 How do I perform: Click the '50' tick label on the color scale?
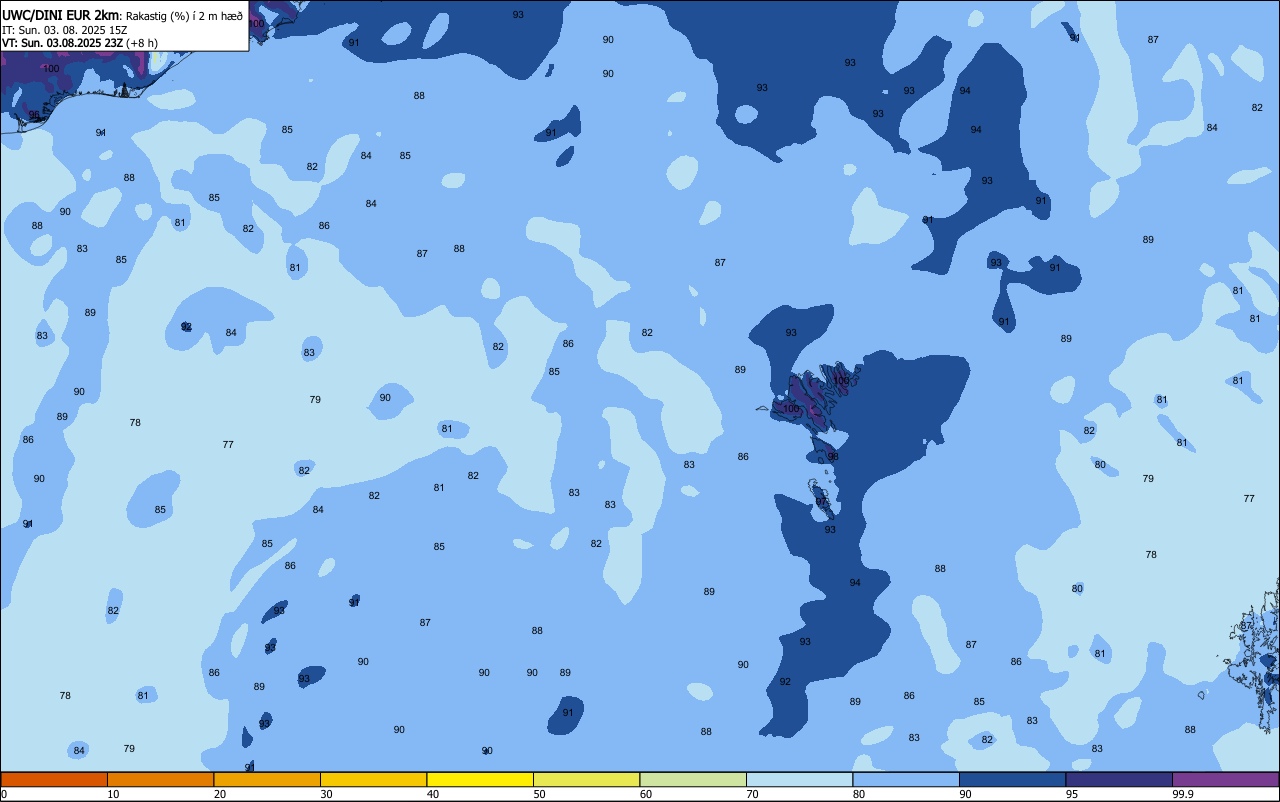pos(539,794)
